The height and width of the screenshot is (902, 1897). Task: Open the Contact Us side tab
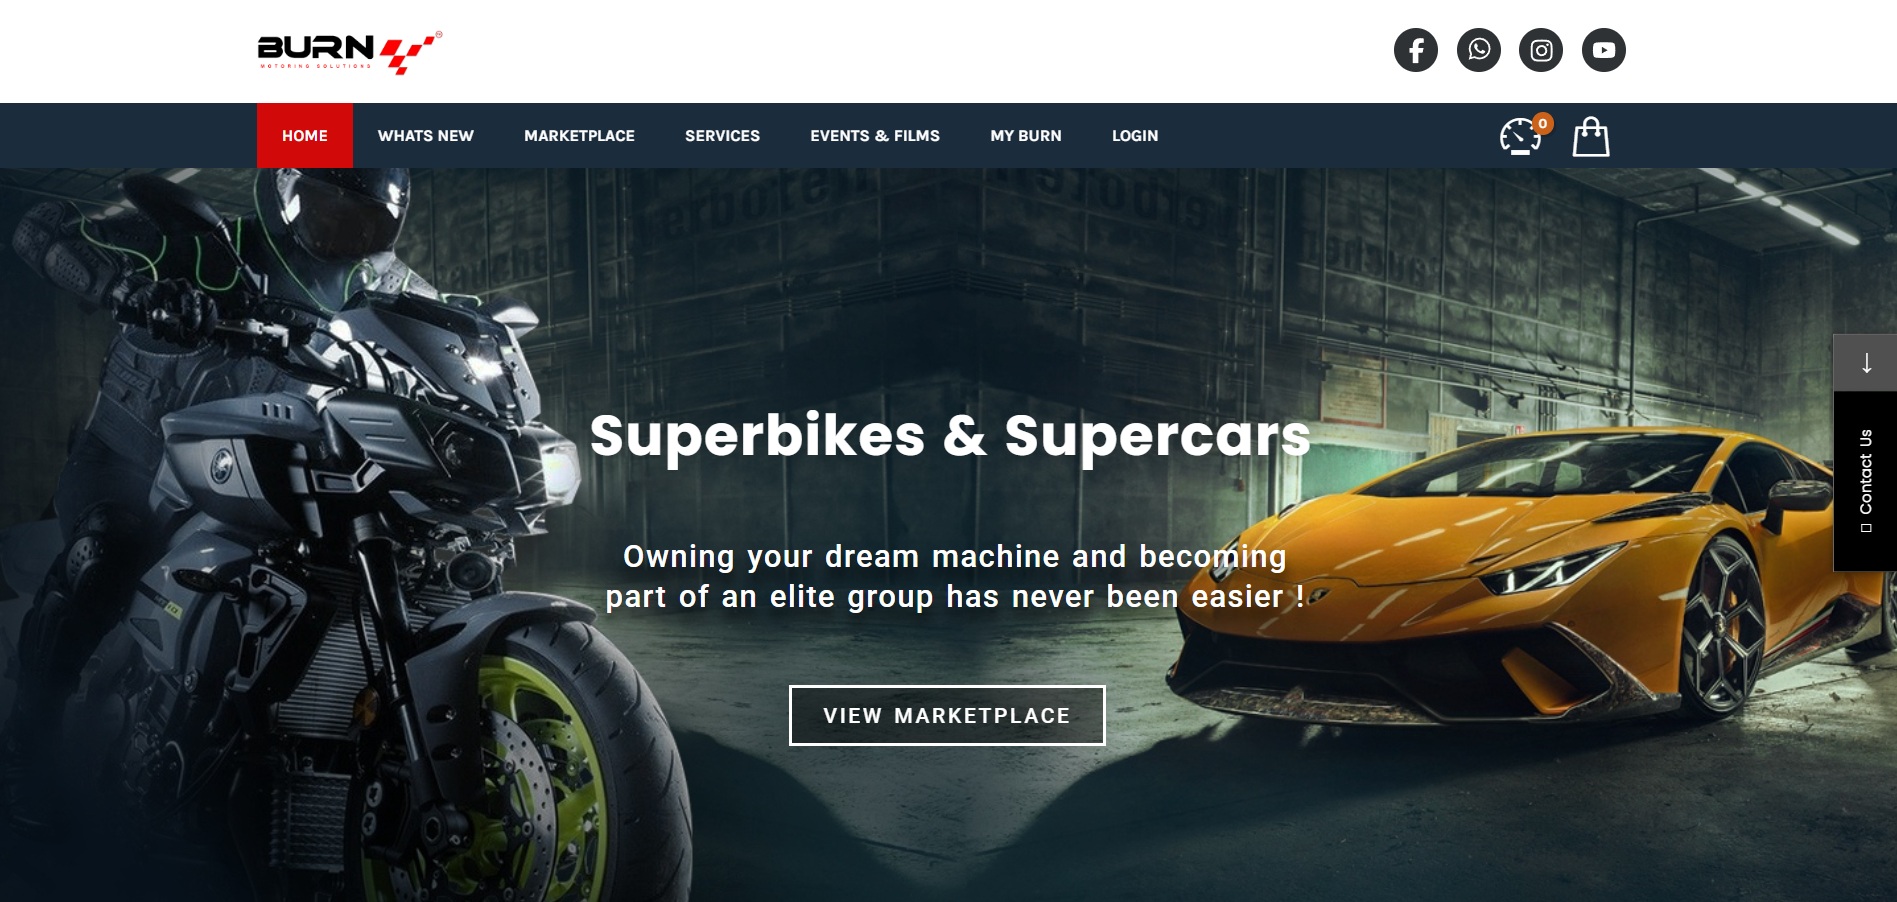(x=1865, y=481)
